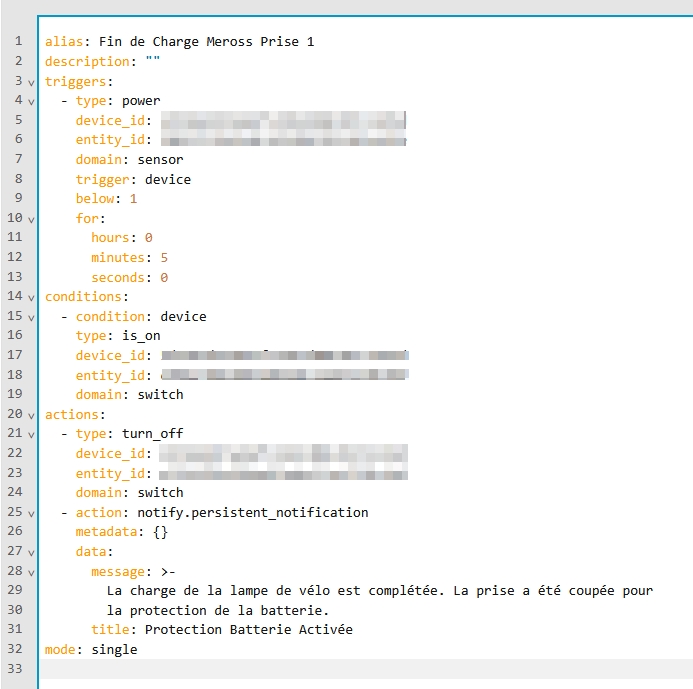This screenshot has height=689, width=693.
Task: Fold the '- type: power' trigger block
Action: pyautogui.click(x=31, y=101)
